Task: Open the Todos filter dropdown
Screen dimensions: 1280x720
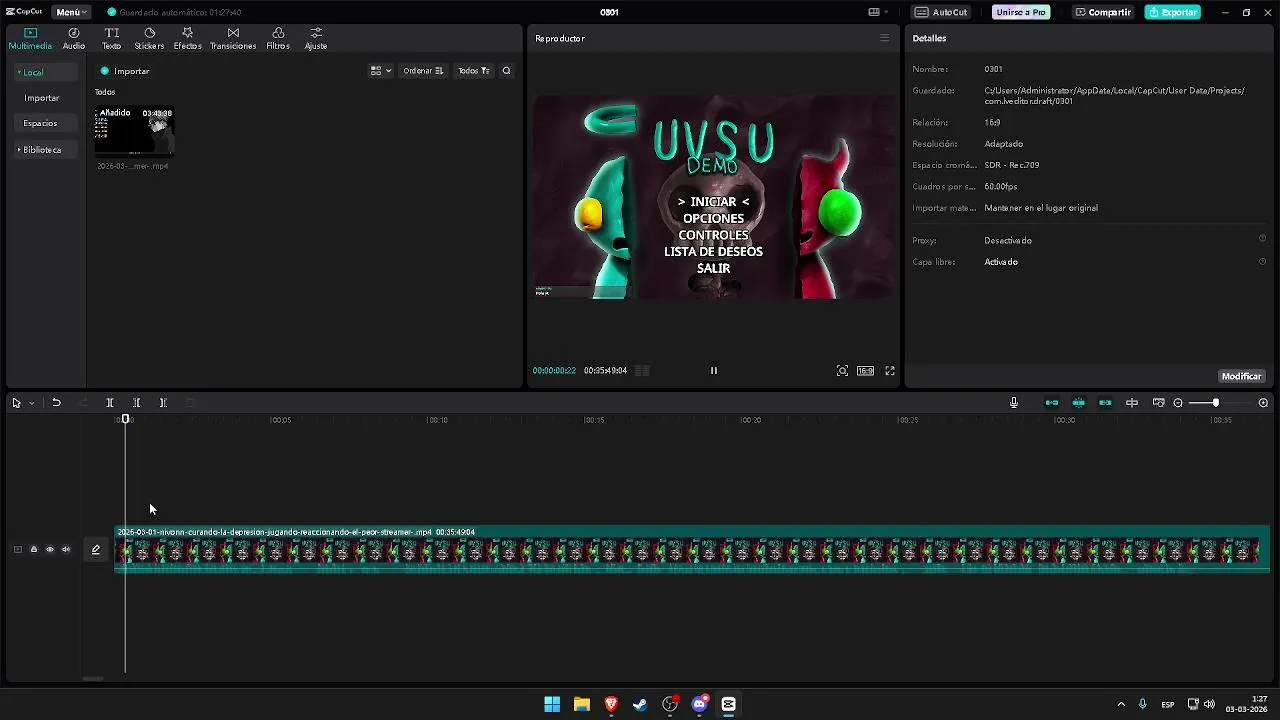Action: coord(473,71)
